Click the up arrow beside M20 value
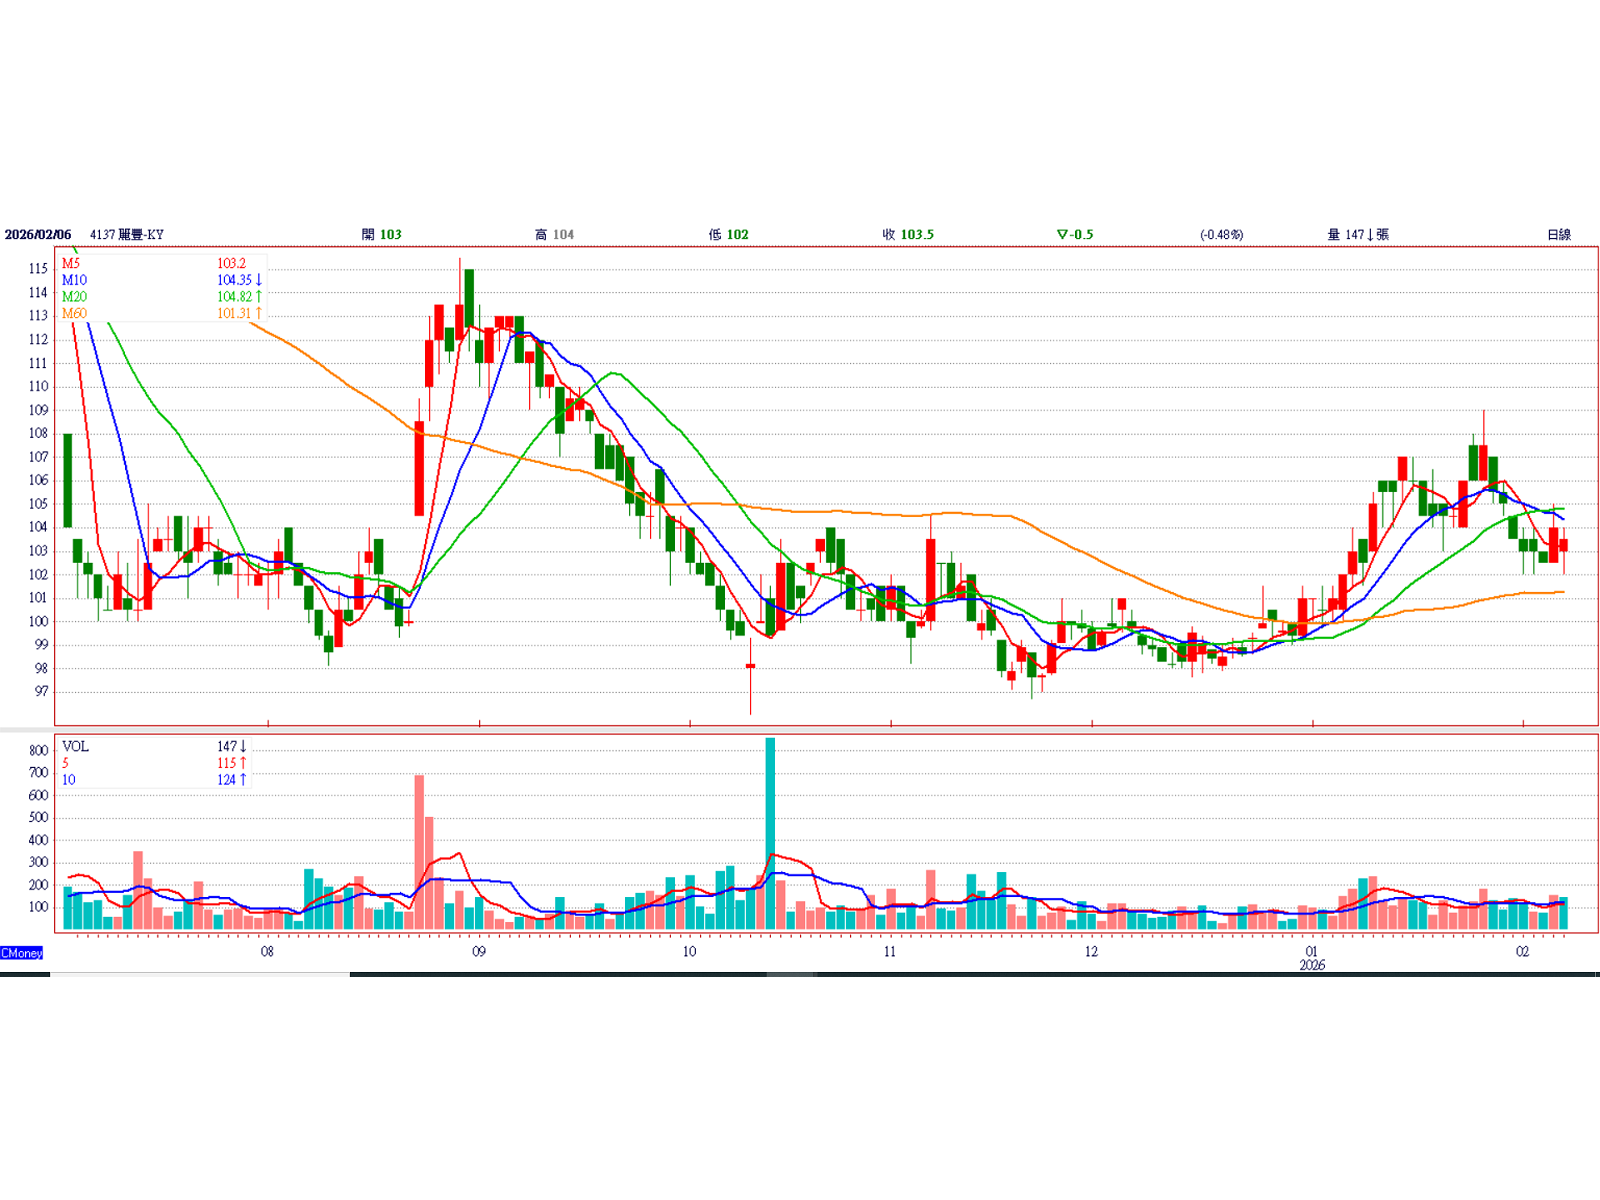 tap(259, 297)
